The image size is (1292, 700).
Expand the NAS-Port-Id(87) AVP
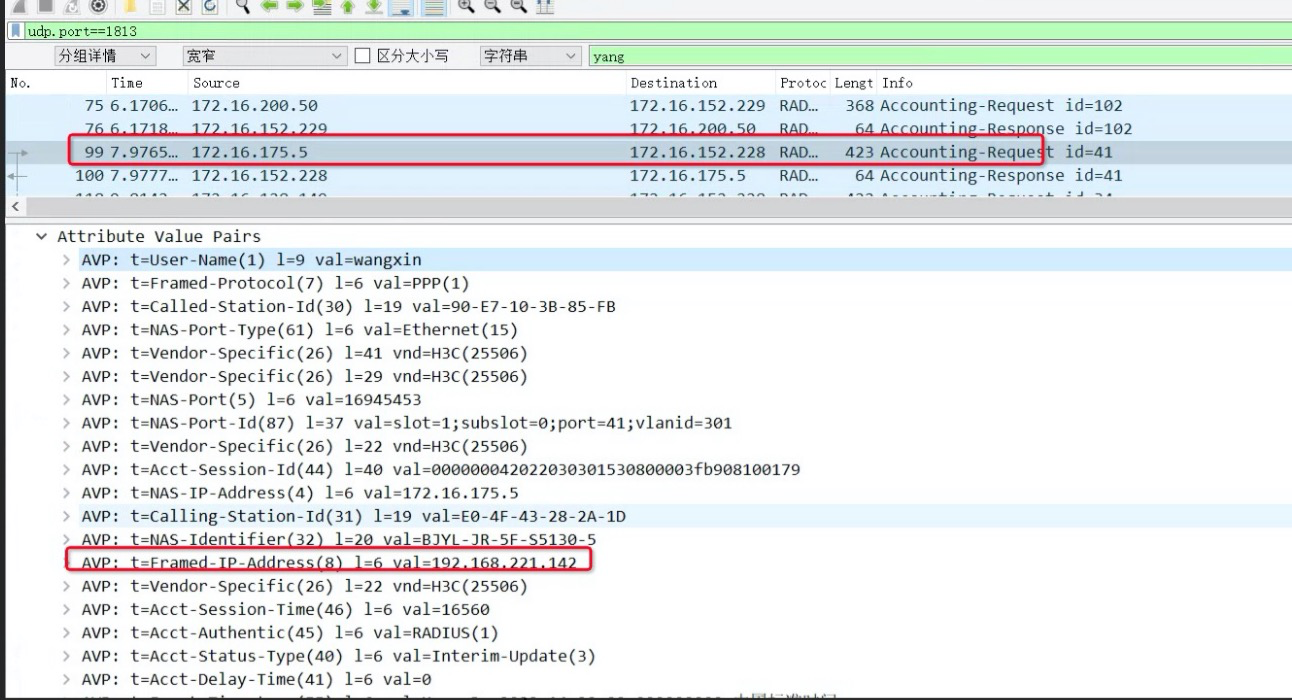[66, 423]
